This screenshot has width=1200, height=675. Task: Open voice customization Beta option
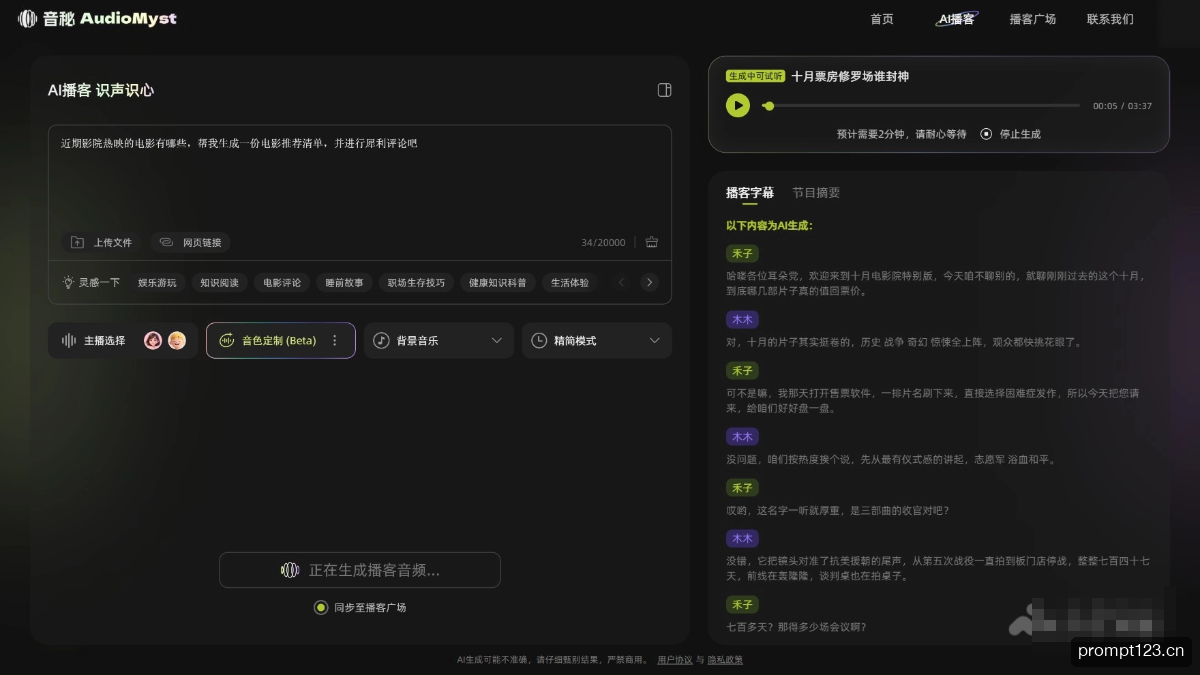pos(280,340)
